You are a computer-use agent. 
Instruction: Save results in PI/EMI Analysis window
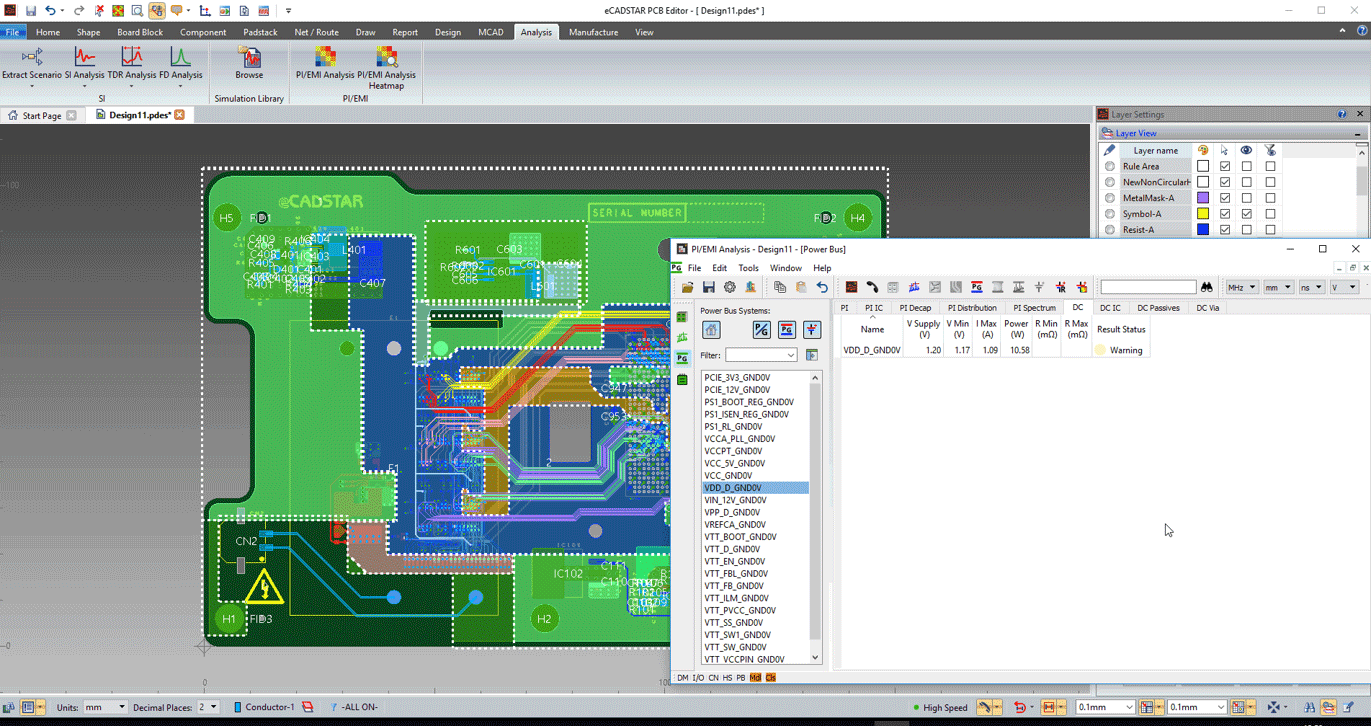(x=708, y=288)
